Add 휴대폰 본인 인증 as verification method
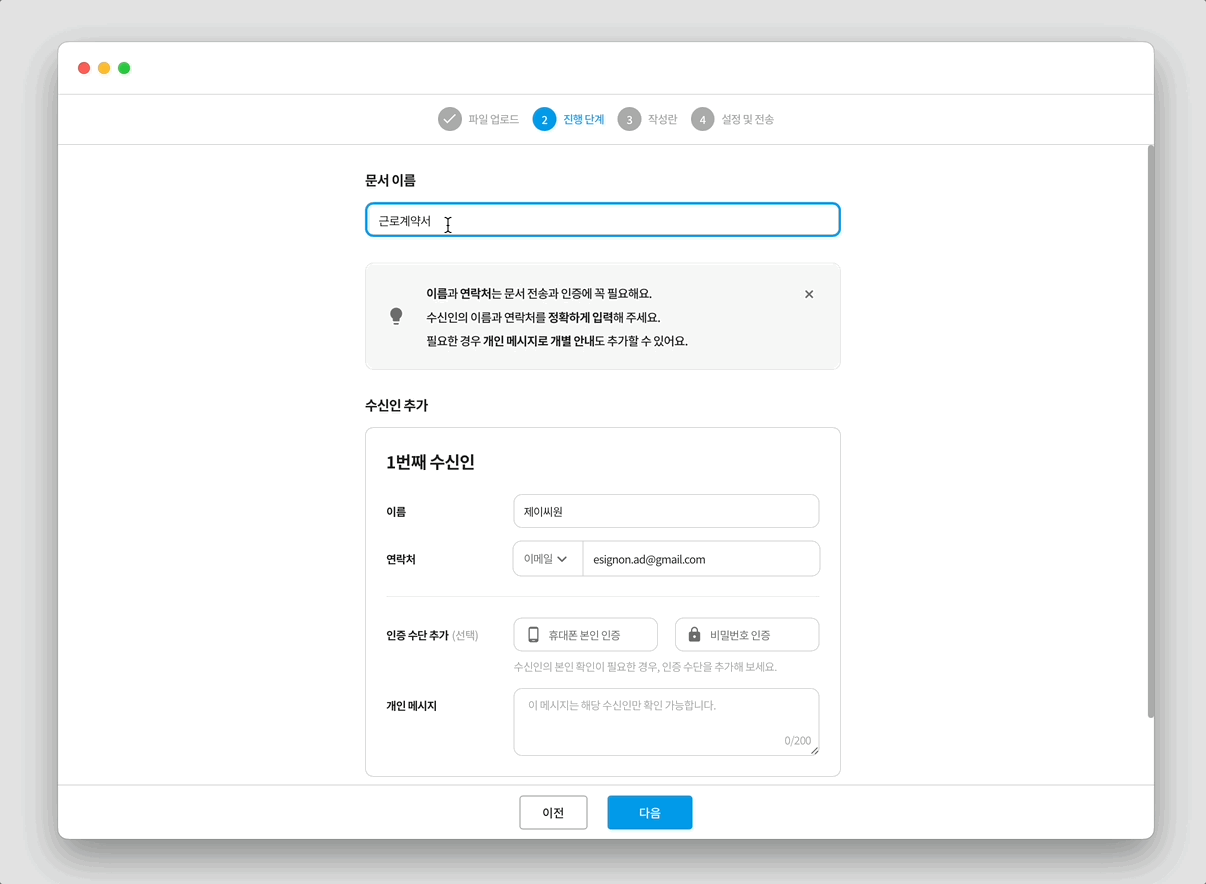Image resolution: width=1206 pixels, height=884 pixels. [x=585, y=633]
